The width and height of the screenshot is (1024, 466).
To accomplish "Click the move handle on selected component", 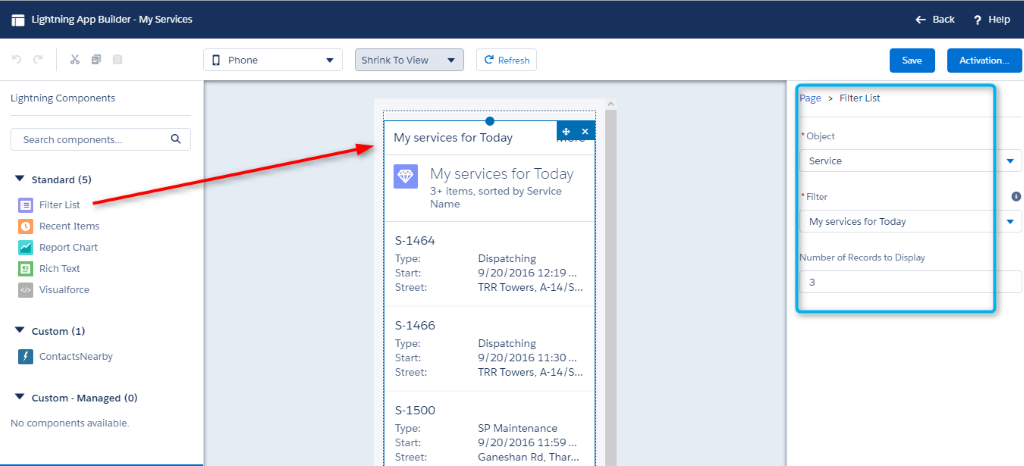I will pyautogui.click(x=566, y=131).
